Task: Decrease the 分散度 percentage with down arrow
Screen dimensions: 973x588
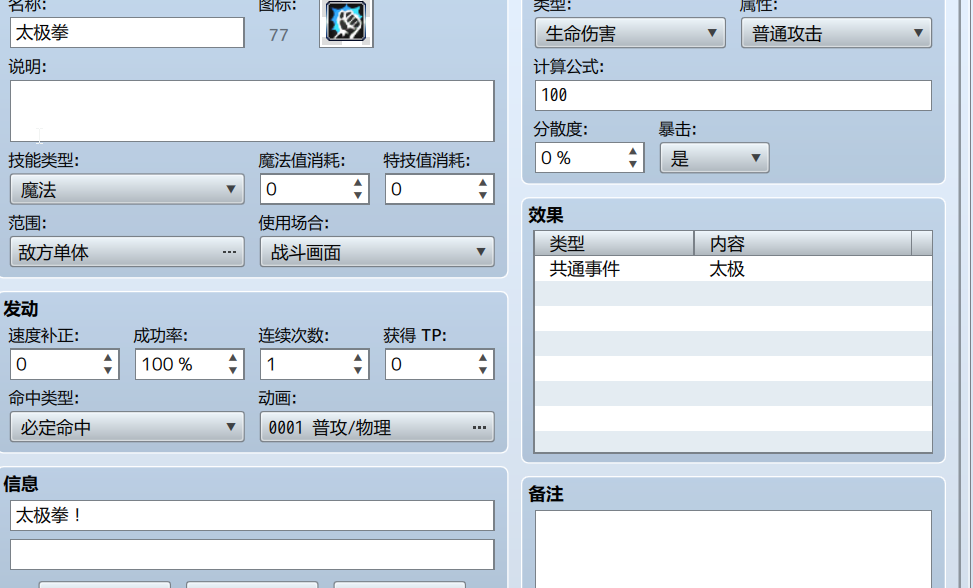Action: pos(632,164)
